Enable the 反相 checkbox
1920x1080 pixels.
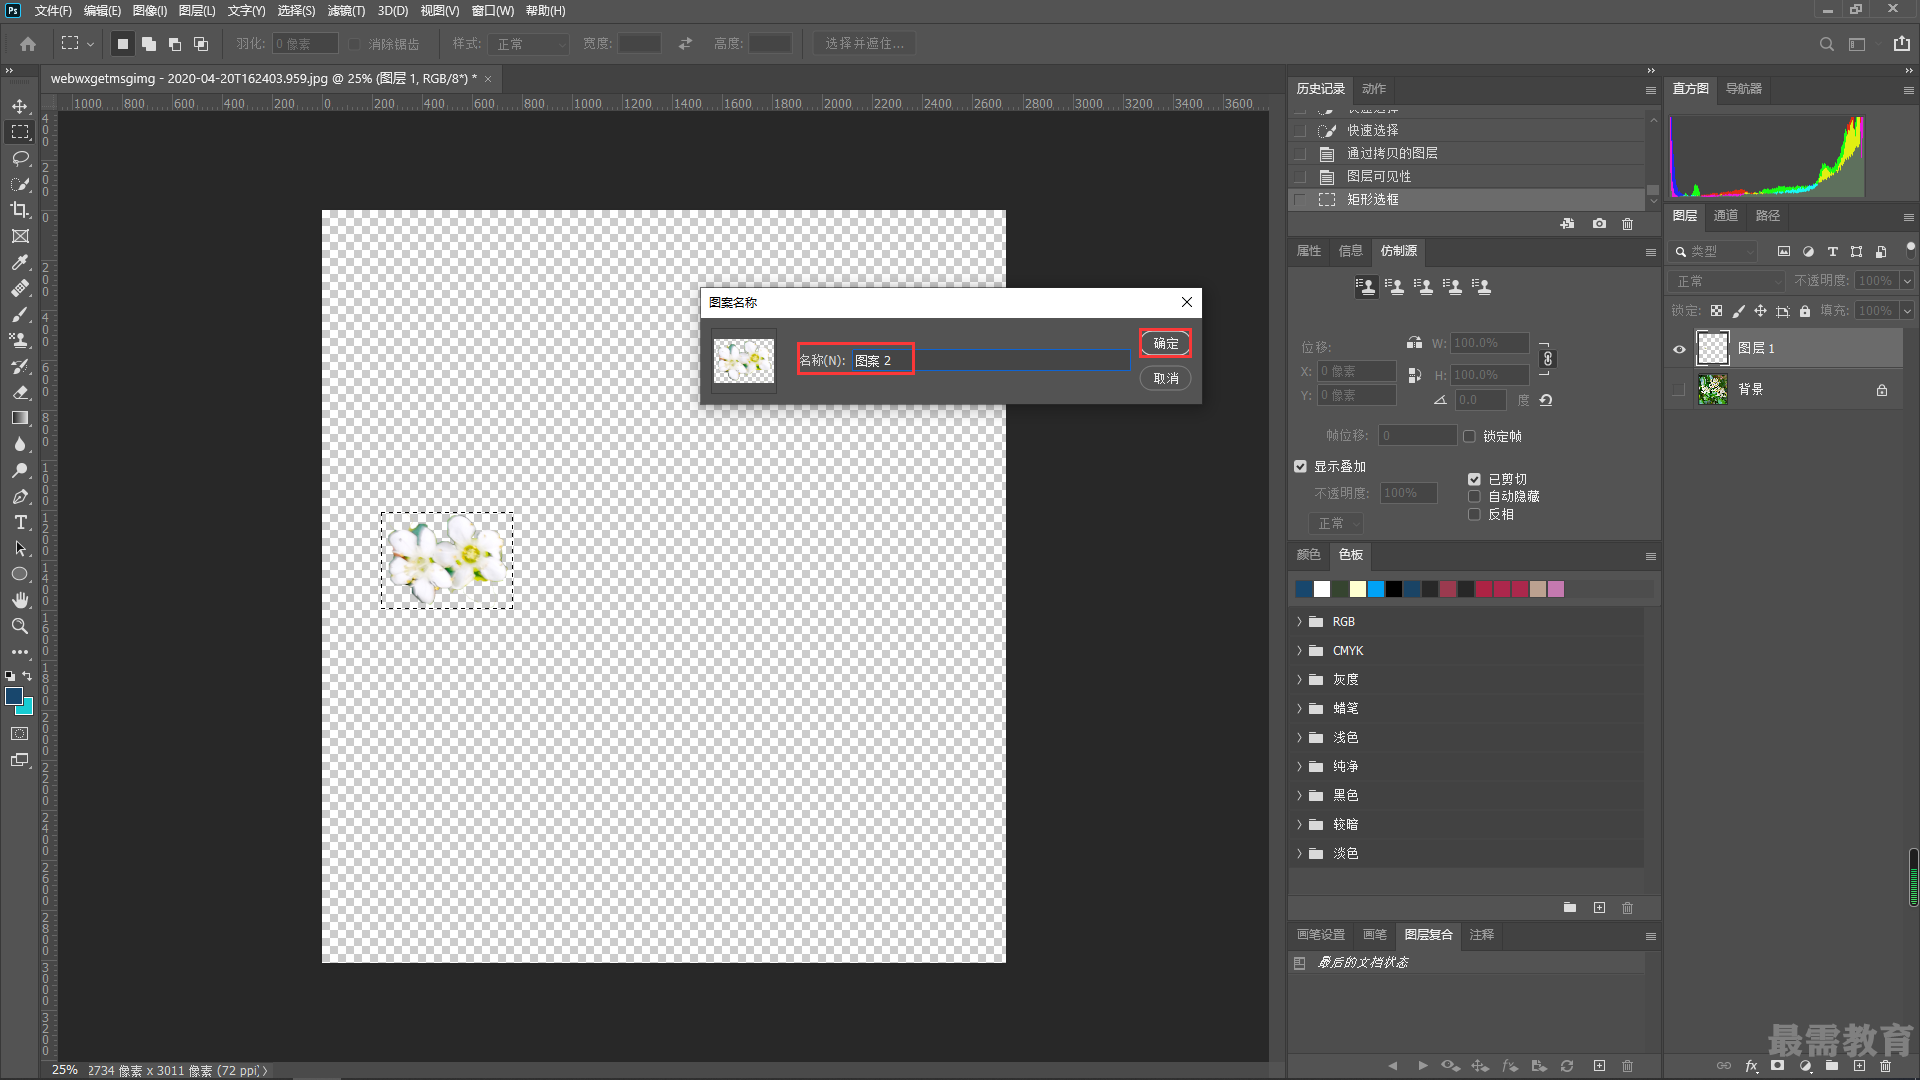[x=1474, y=514]
